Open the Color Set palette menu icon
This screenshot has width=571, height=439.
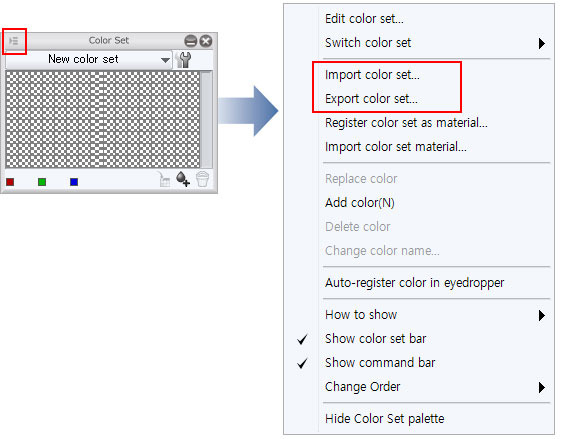[14, 41]
